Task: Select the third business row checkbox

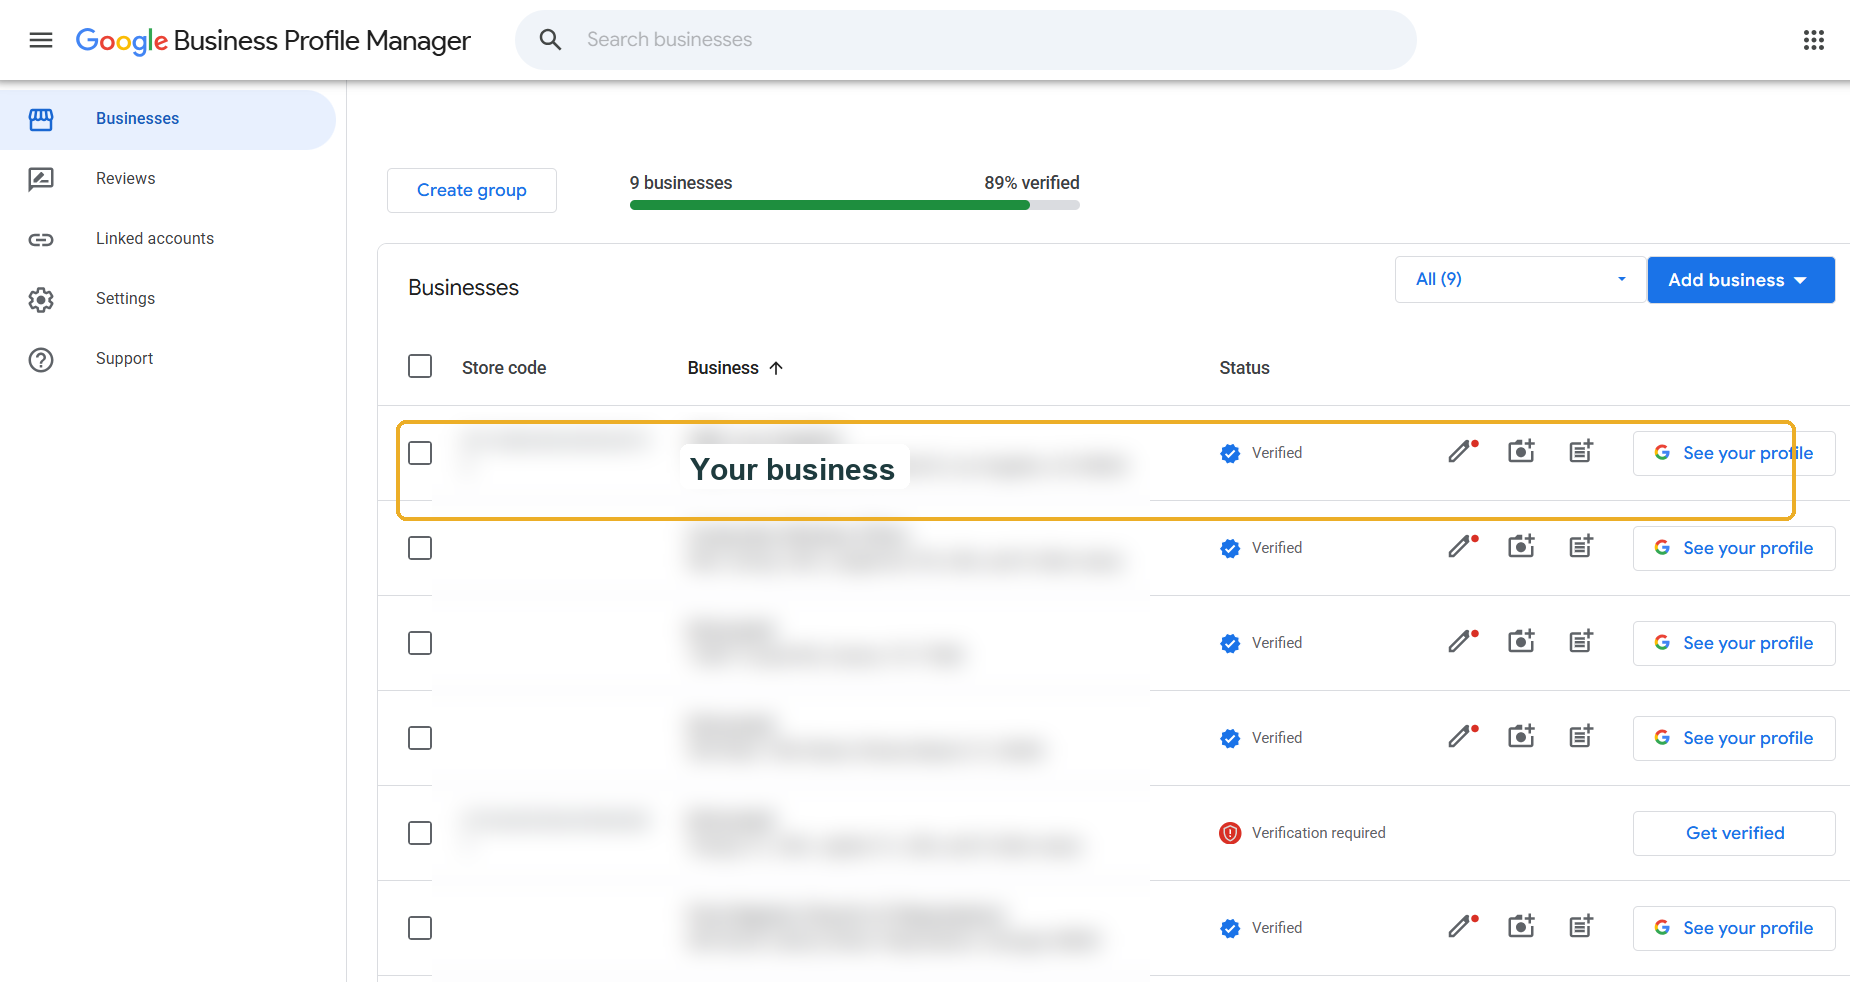Action: pos(420,643)
